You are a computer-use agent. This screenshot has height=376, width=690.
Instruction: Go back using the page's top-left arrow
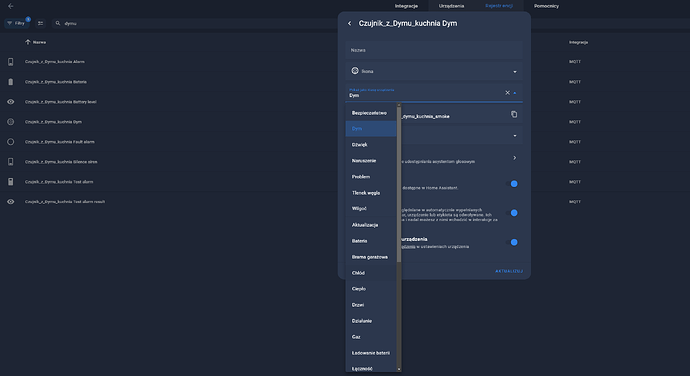click(11, 6)
